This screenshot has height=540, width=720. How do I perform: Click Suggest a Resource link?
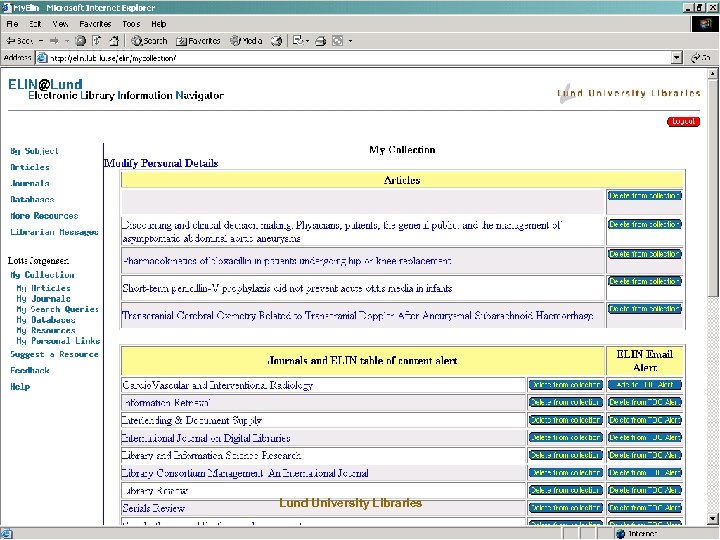tap(54, 354)
